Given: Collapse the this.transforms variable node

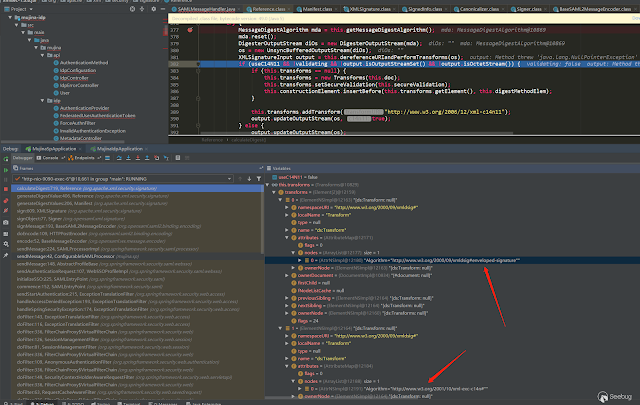Looking at the screenshot, I should tap(268, 185).
